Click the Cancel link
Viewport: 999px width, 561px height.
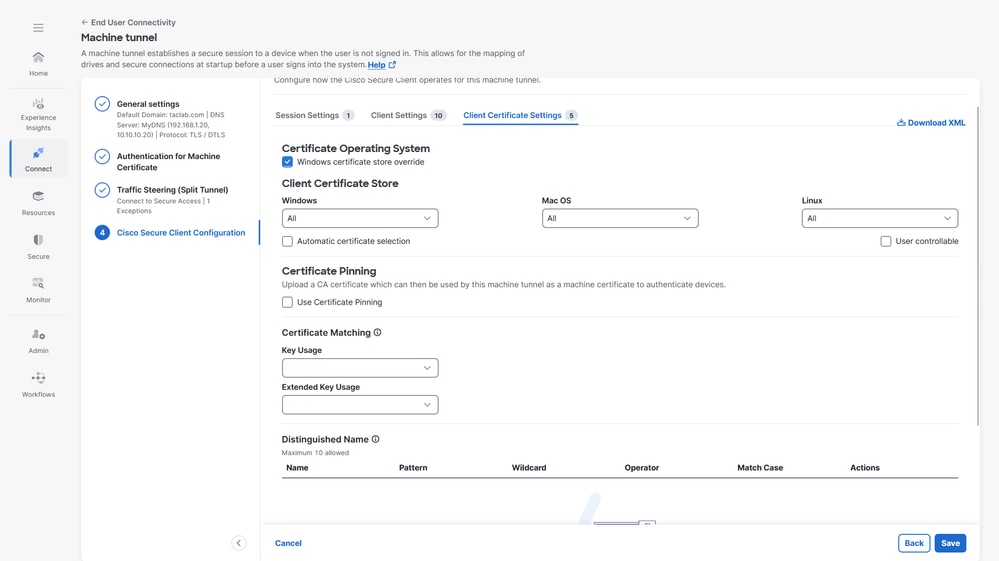tap(288, 543)
